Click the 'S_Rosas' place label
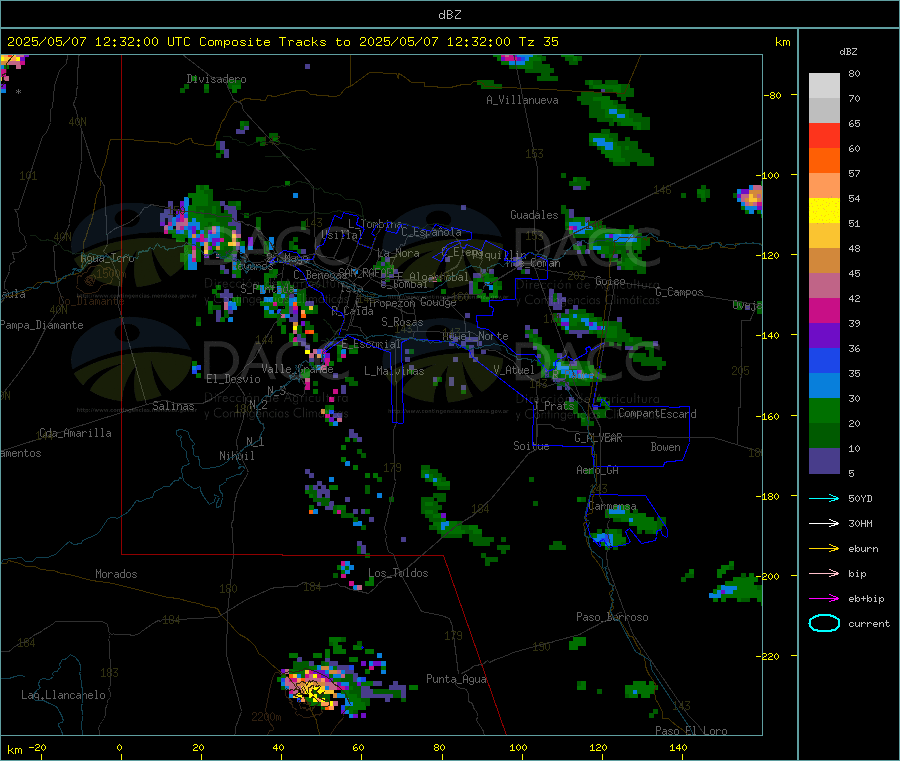 (x=402, y=322)
